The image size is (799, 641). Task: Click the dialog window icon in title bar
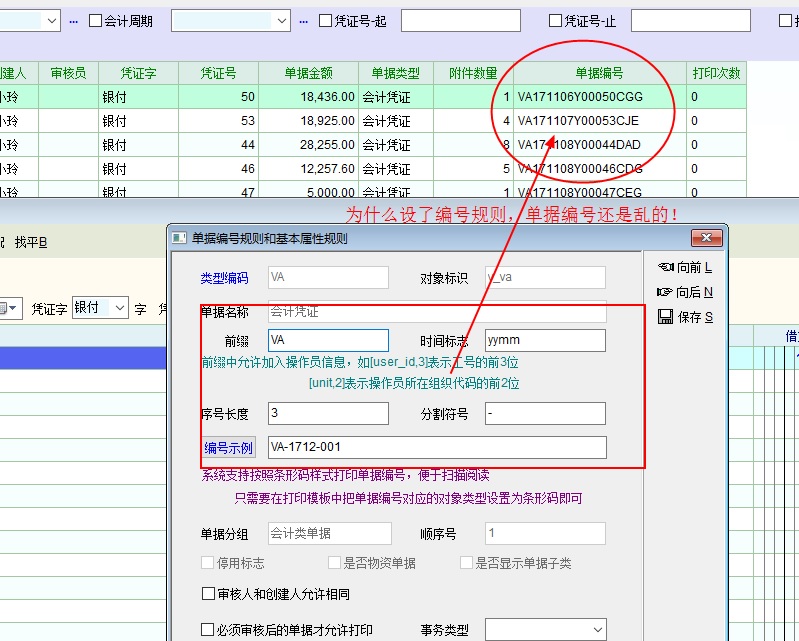(179, 238)
